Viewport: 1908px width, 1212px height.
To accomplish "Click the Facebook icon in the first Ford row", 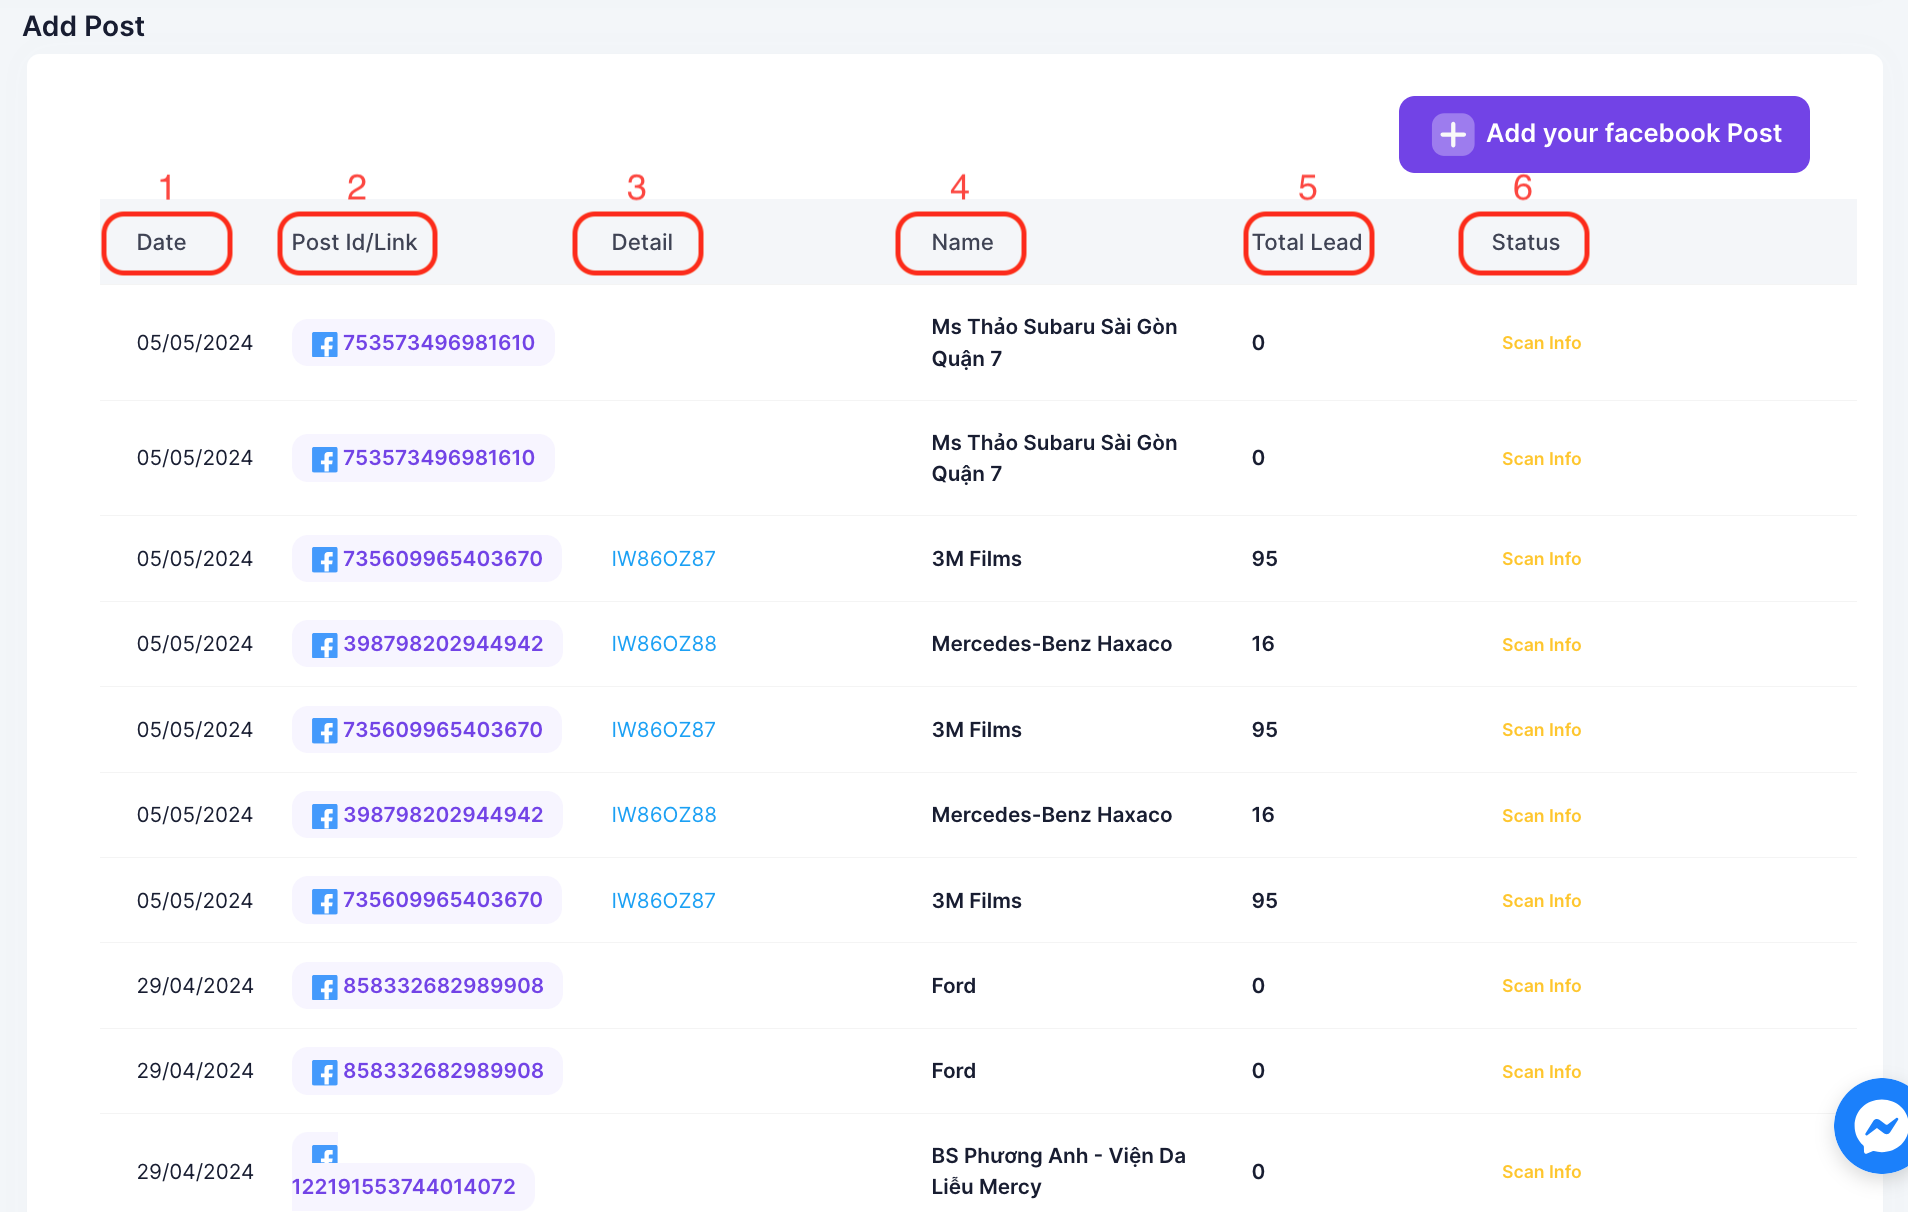I will click(x=324, y=987).
